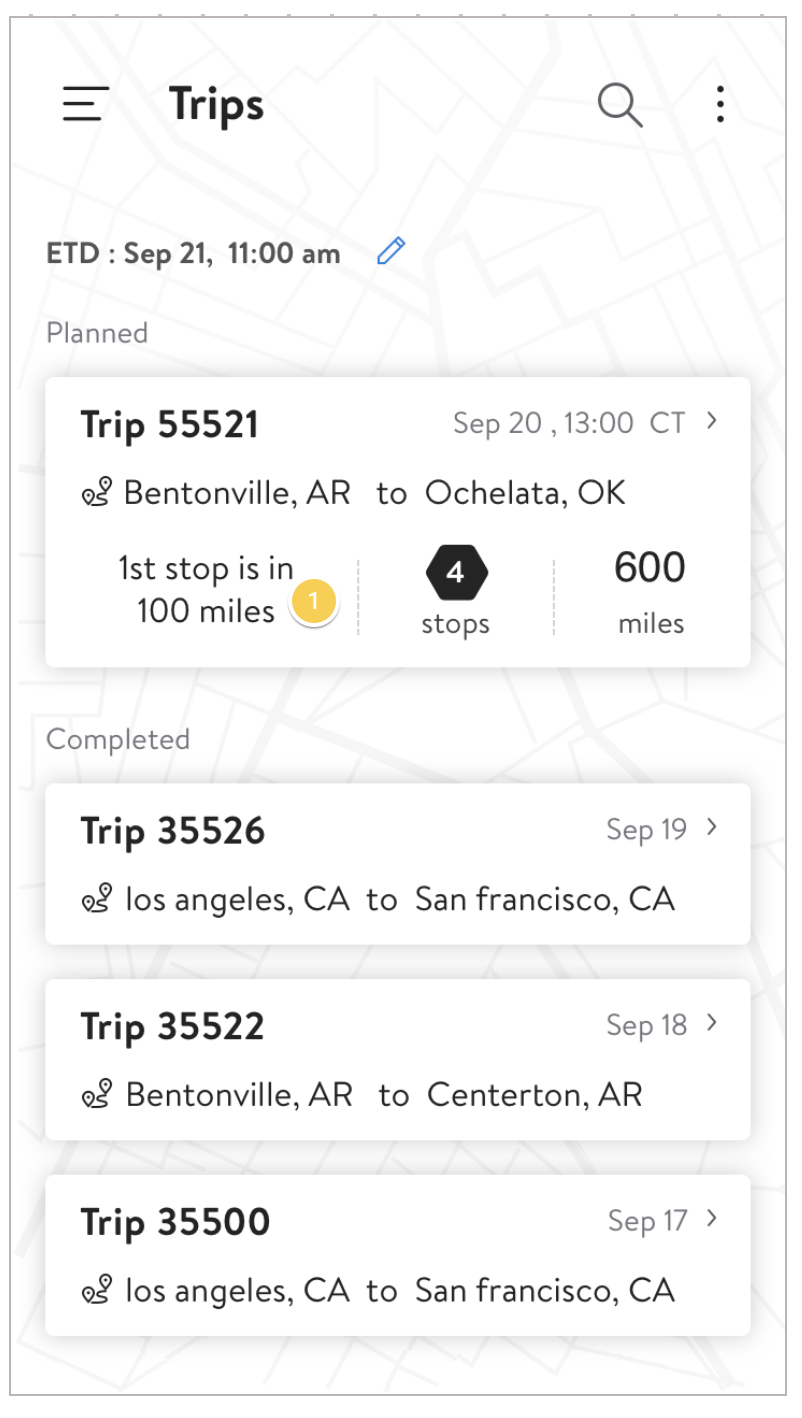Open the Trip 35522 completed trip title
The width and height of the screenshot is (802, 1418).
tap(173, 1027)
